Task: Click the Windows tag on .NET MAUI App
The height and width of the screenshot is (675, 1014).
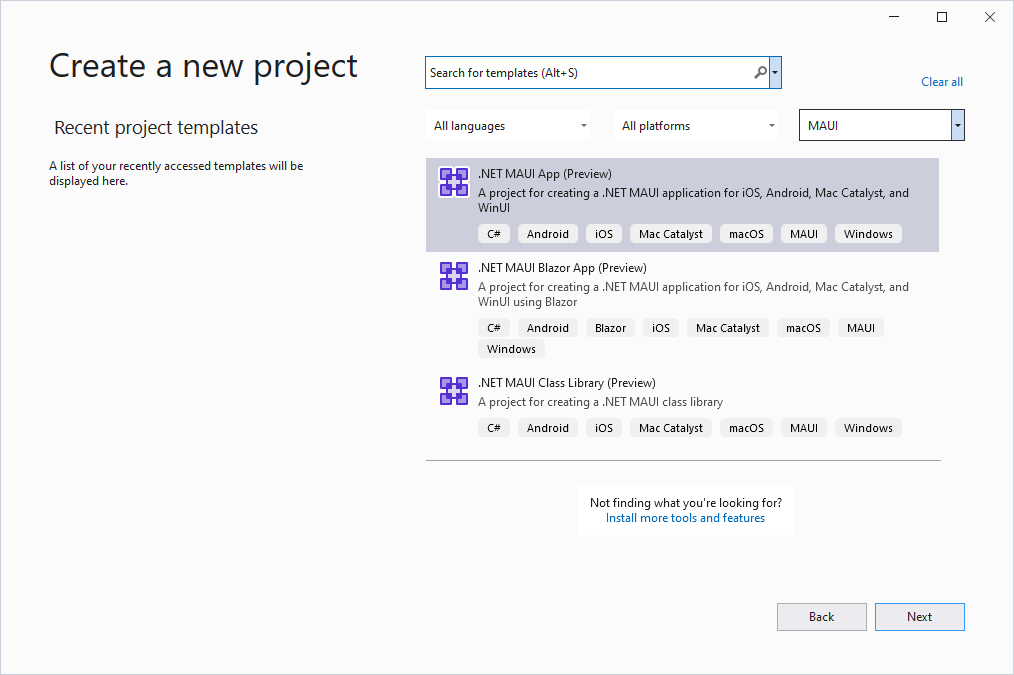Action: 867,234
